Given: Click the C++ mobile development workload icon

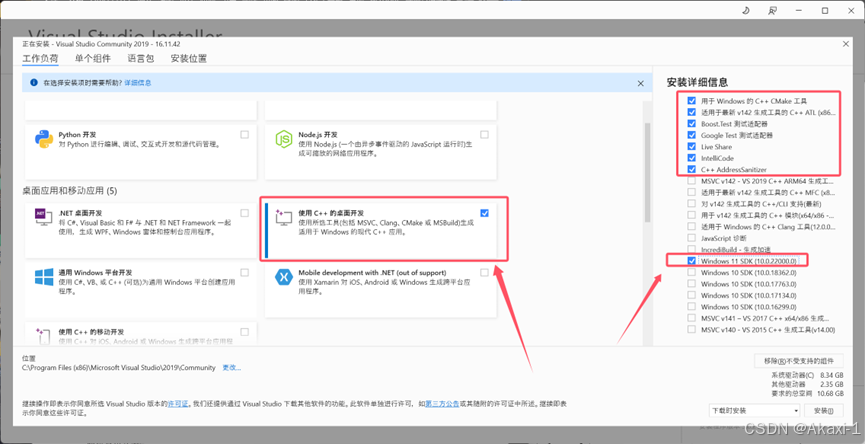Looking at the screenshot, I should pos(44,335).
